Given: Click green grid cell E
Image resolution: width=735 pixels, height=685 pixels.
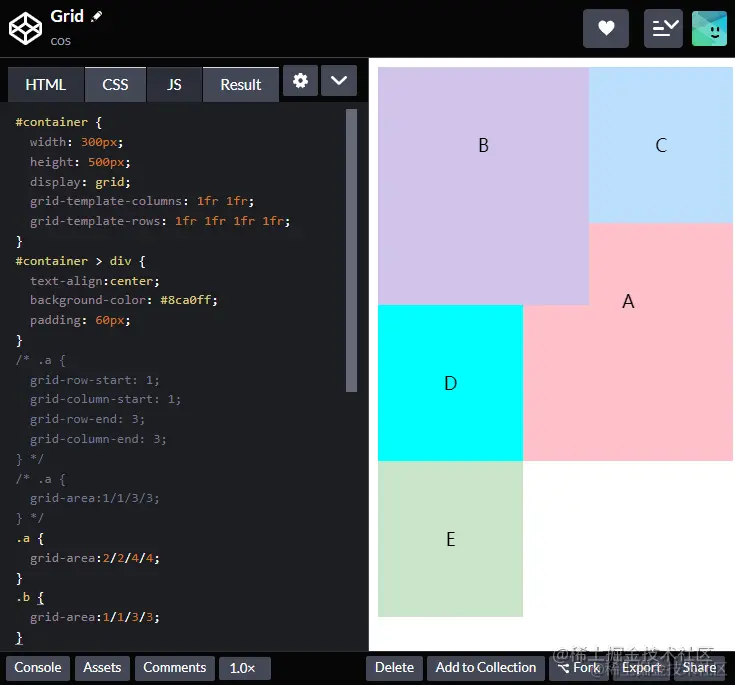Looking at the screenshot, I should click(450, 539).
